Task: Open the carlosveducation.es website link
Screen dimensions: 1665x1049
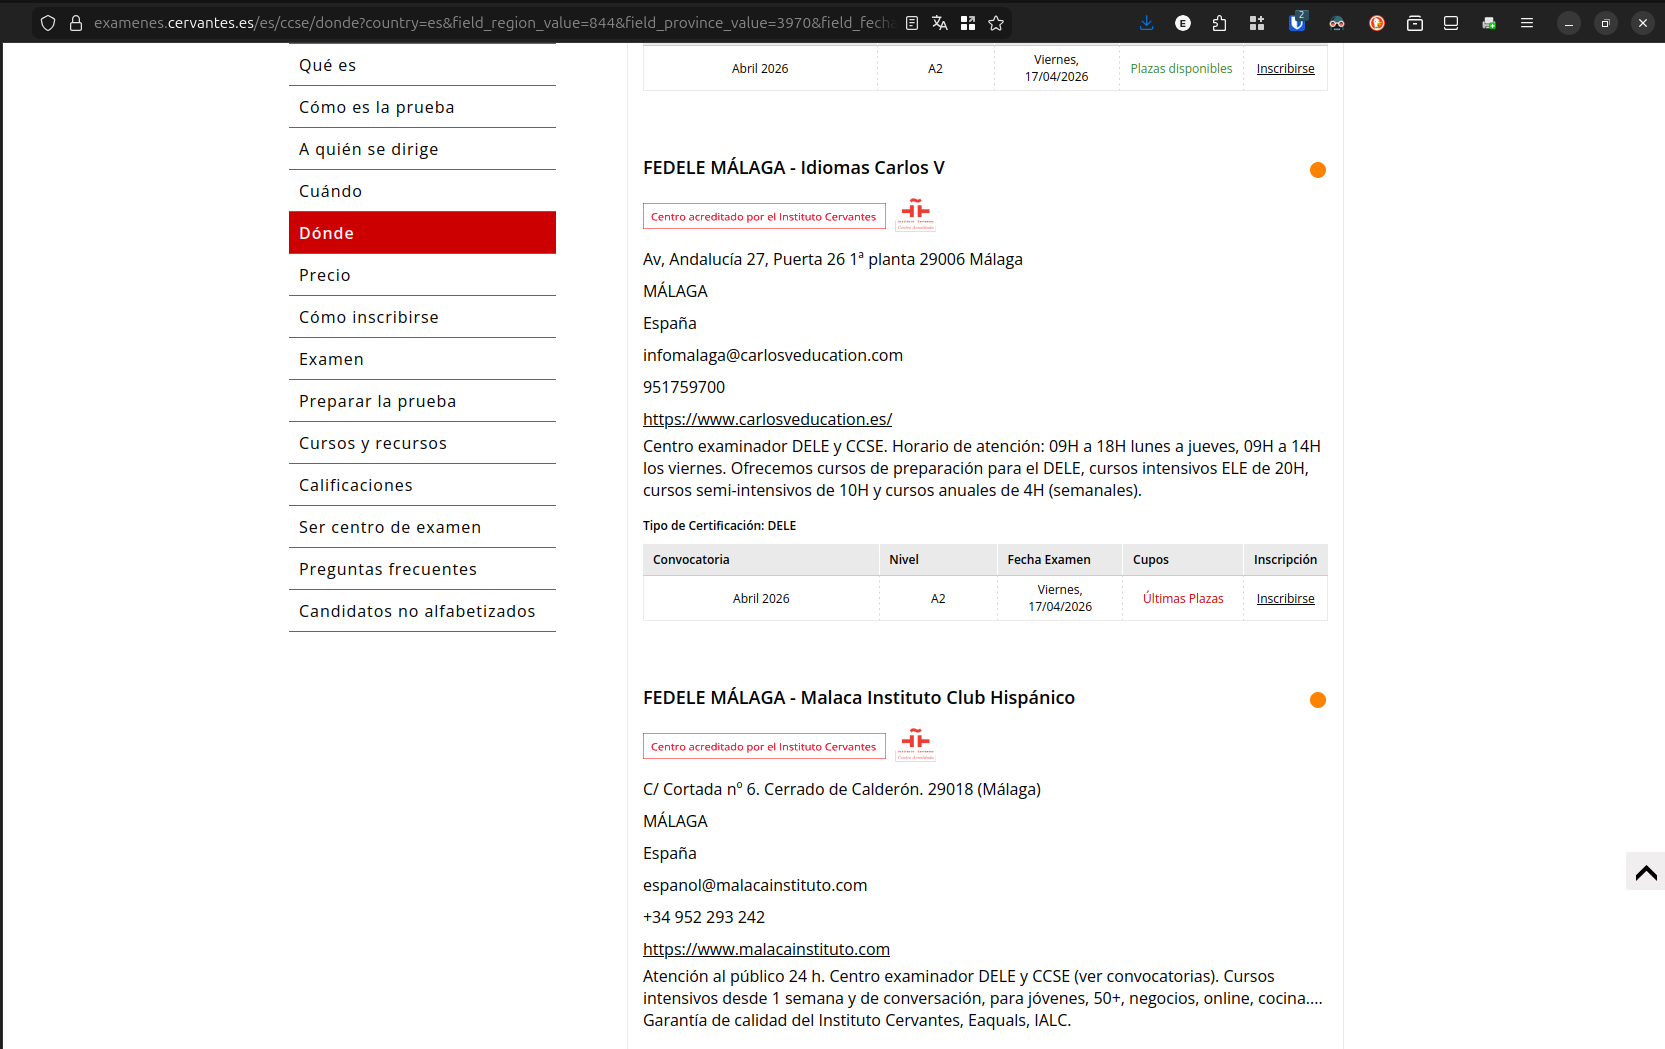Action: [767, 419]
